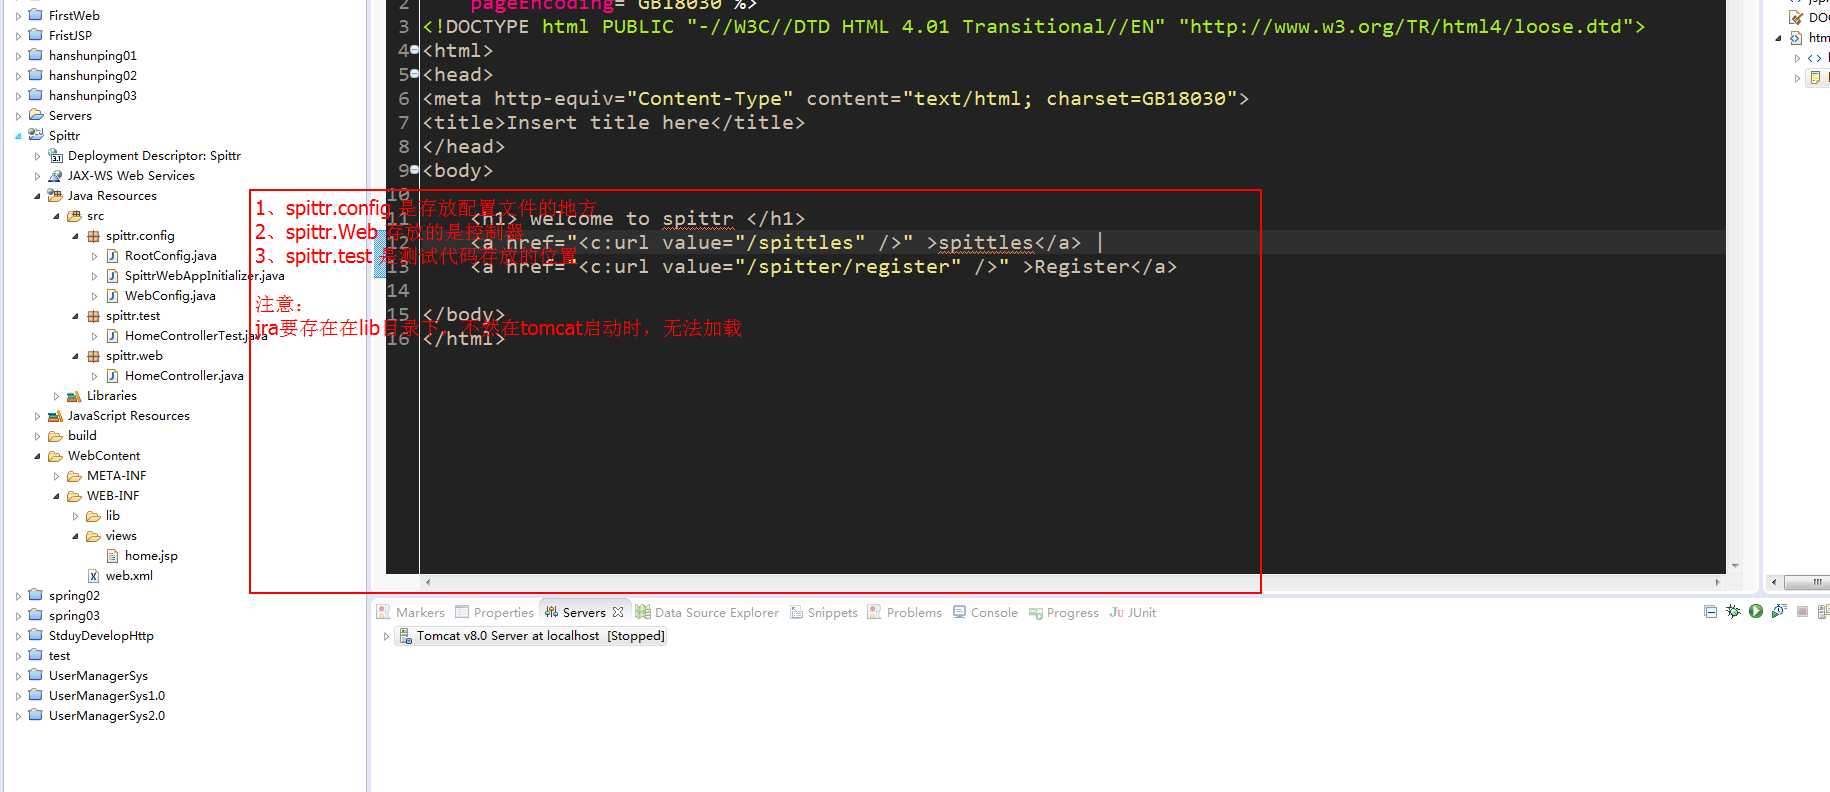Switch to the Console tab
Screen dimensions: 1830x792
pos(985,612)
